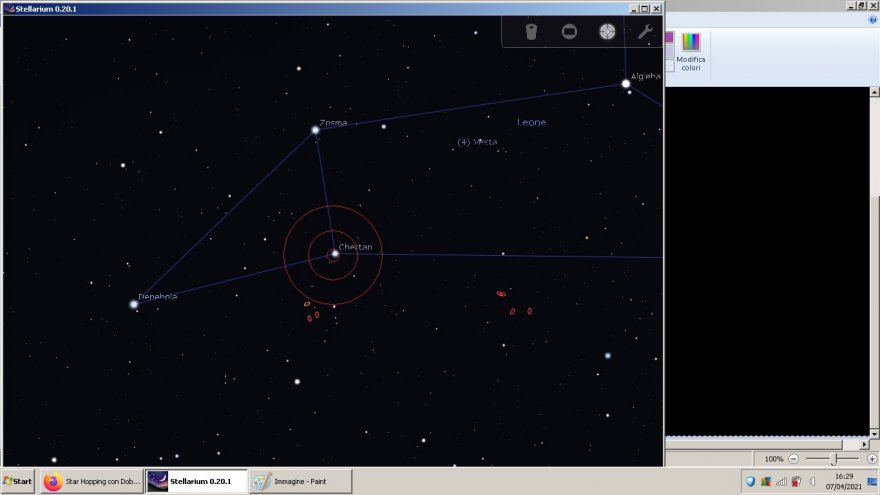Viewport: 880px width, 495px height.
Task: Maximize the Stellarium window
Action: click(x=645, y=8)
